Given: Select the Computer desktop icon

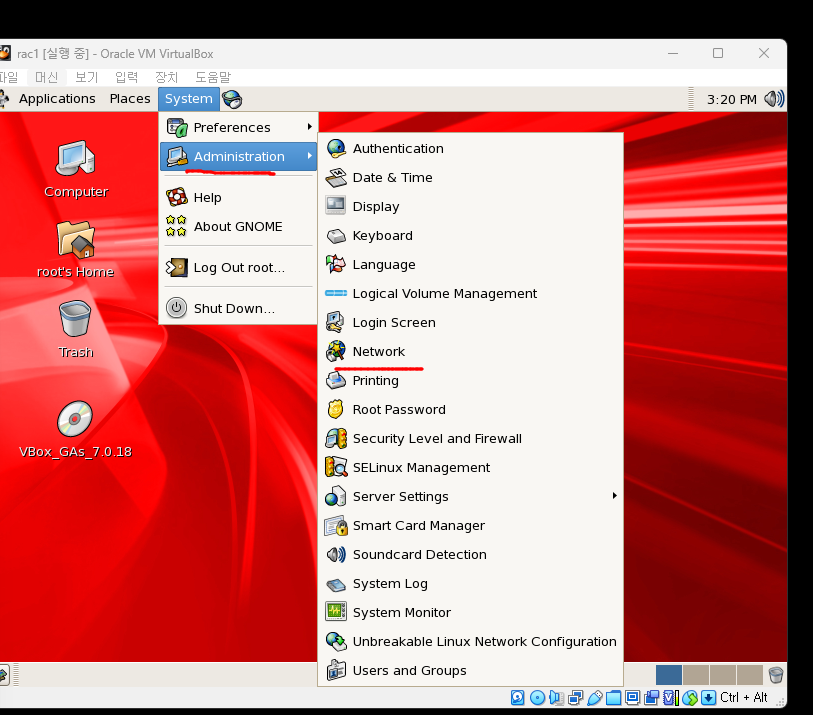Looking at the screenshot, I should coord(76,169).
